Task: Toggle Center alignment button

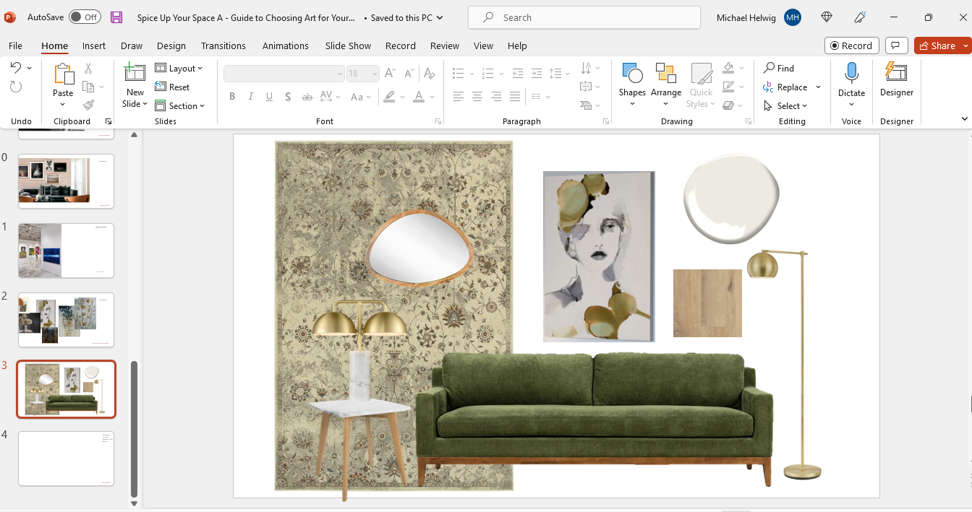Action: tap(477, 97)
